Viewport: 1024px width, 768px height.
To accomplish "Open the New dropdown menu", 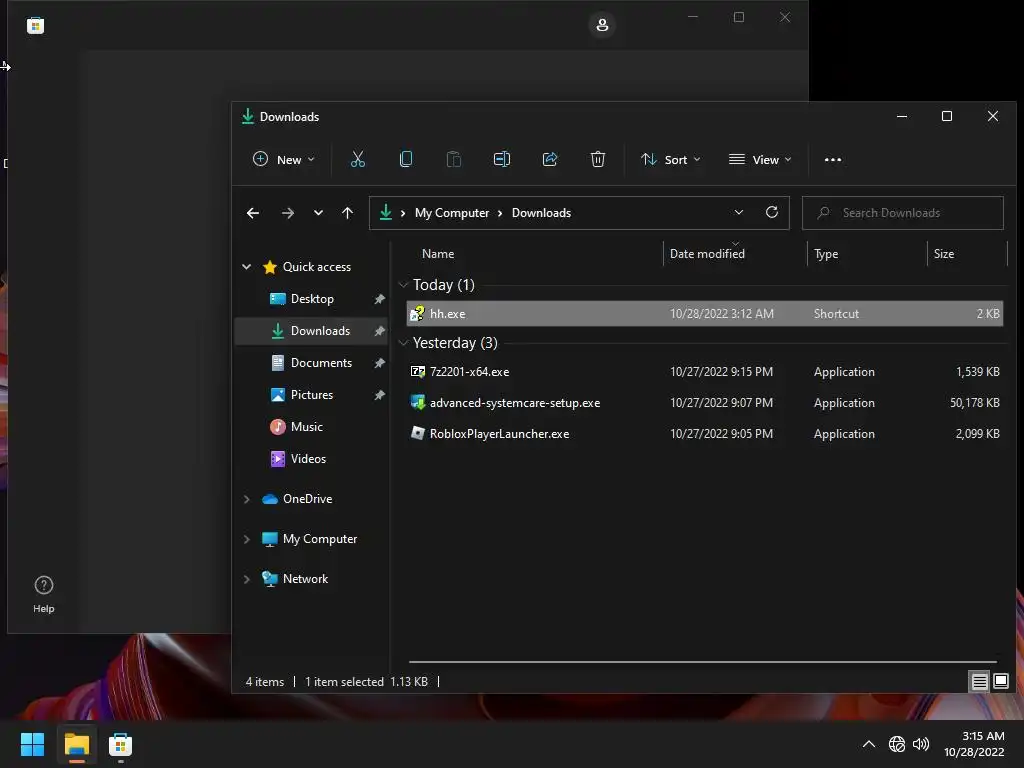I will pos(283,159).
